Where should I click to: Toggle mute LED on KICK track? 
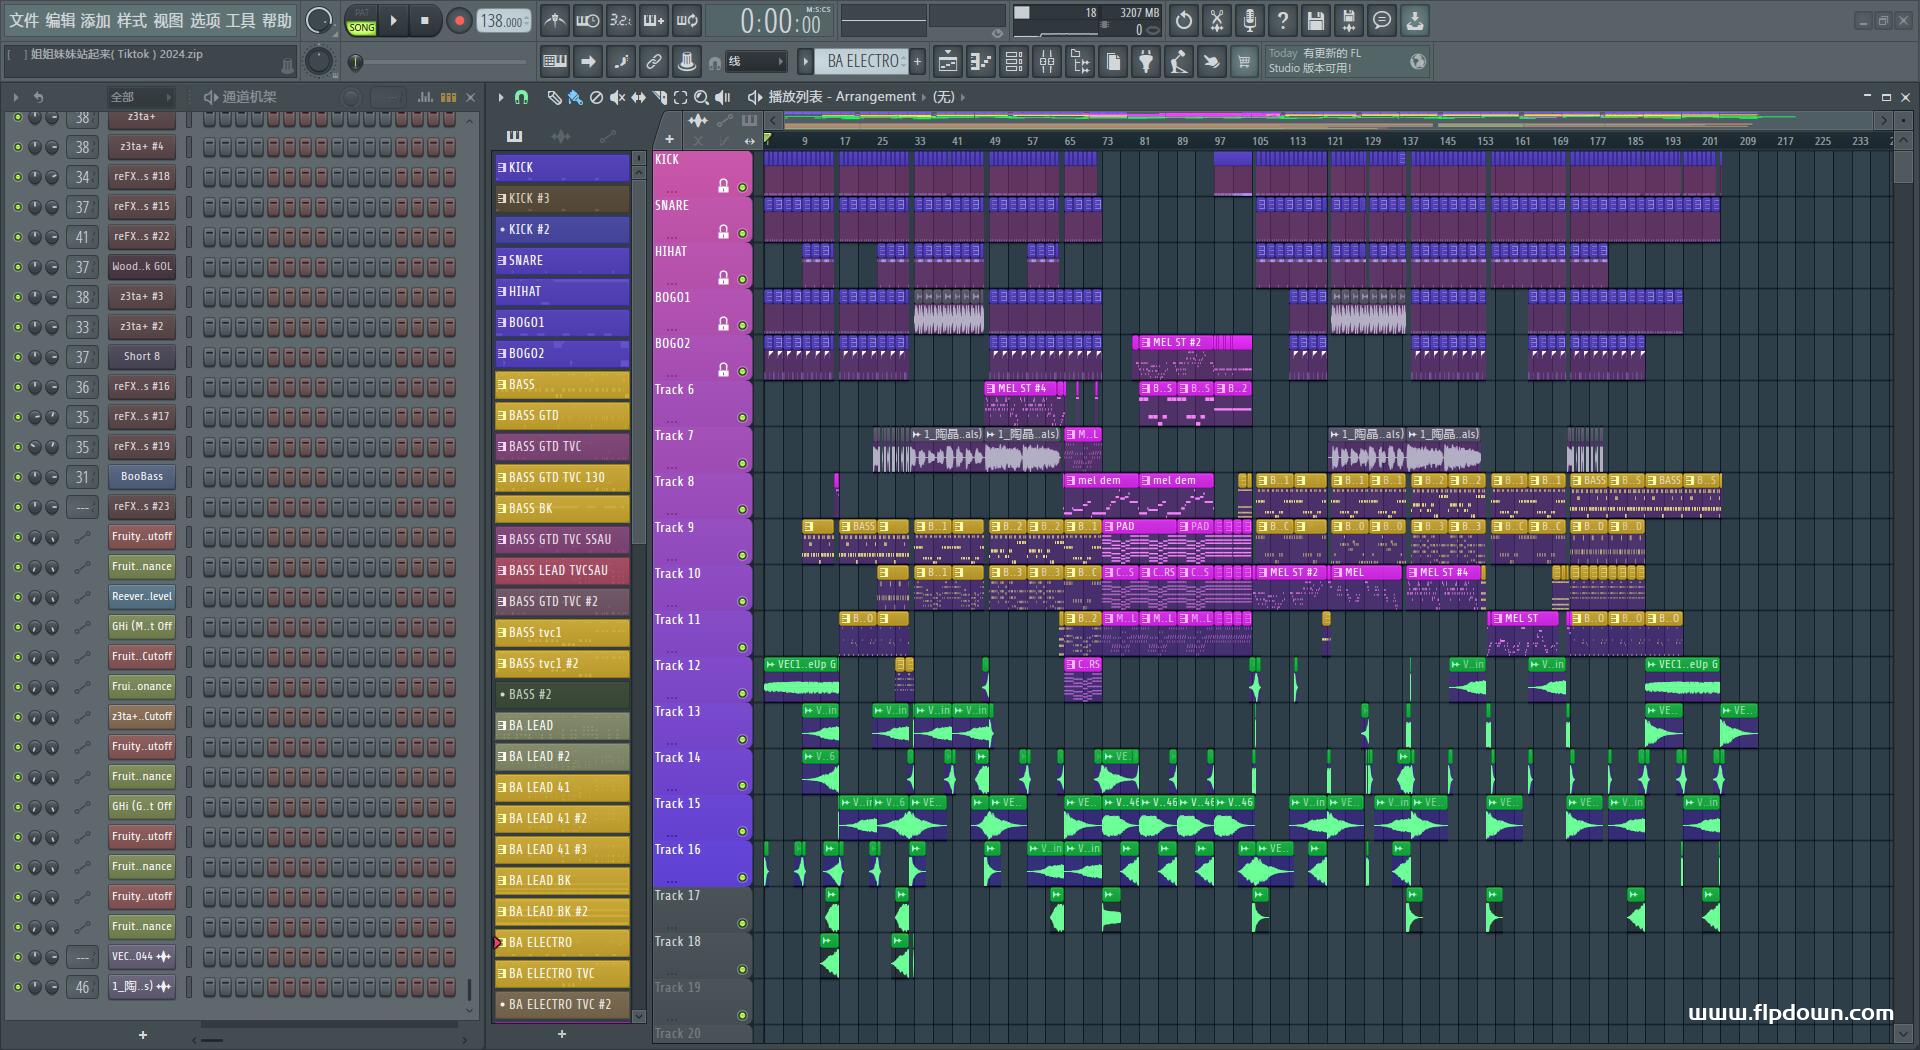742,187
